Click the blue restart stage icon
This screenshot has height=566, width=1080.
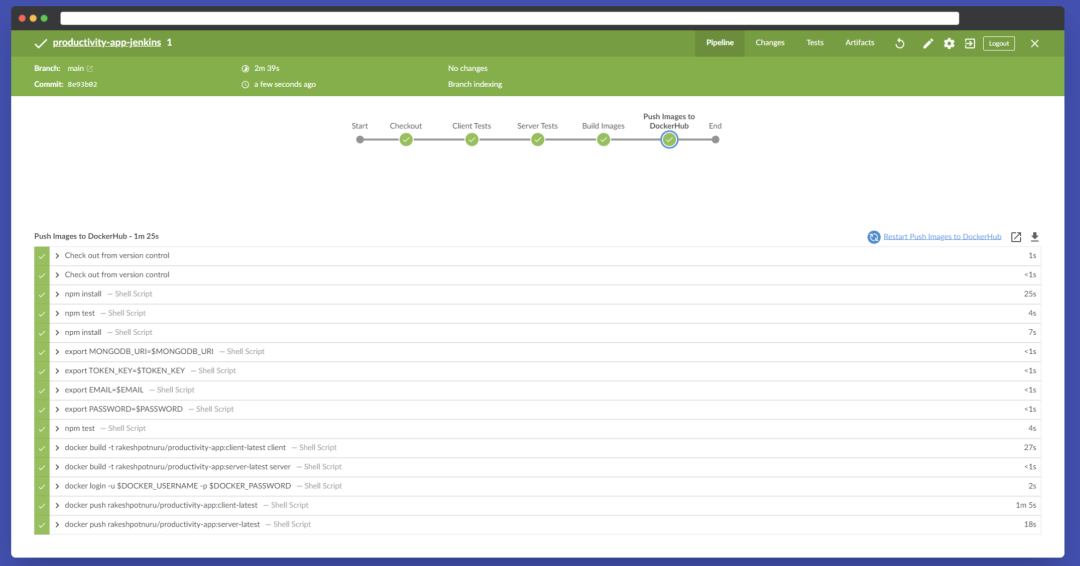tap(873, 237)
